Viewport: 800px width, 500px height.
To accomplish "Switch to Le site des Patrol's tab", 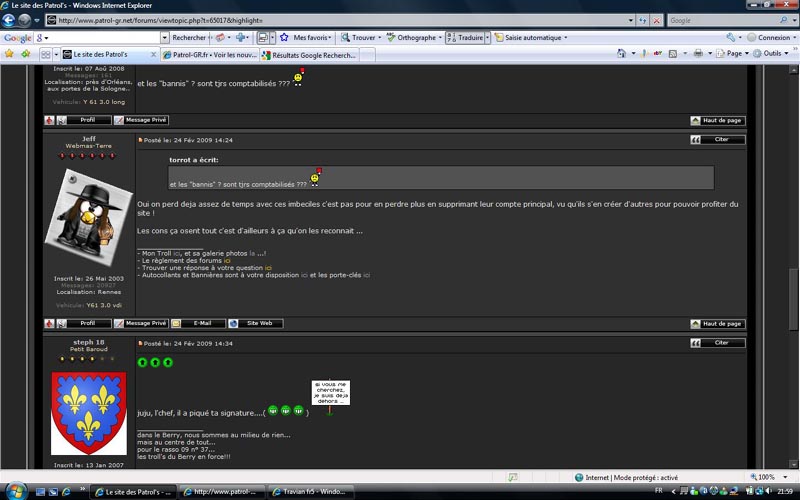I will (x=110, y=54).
